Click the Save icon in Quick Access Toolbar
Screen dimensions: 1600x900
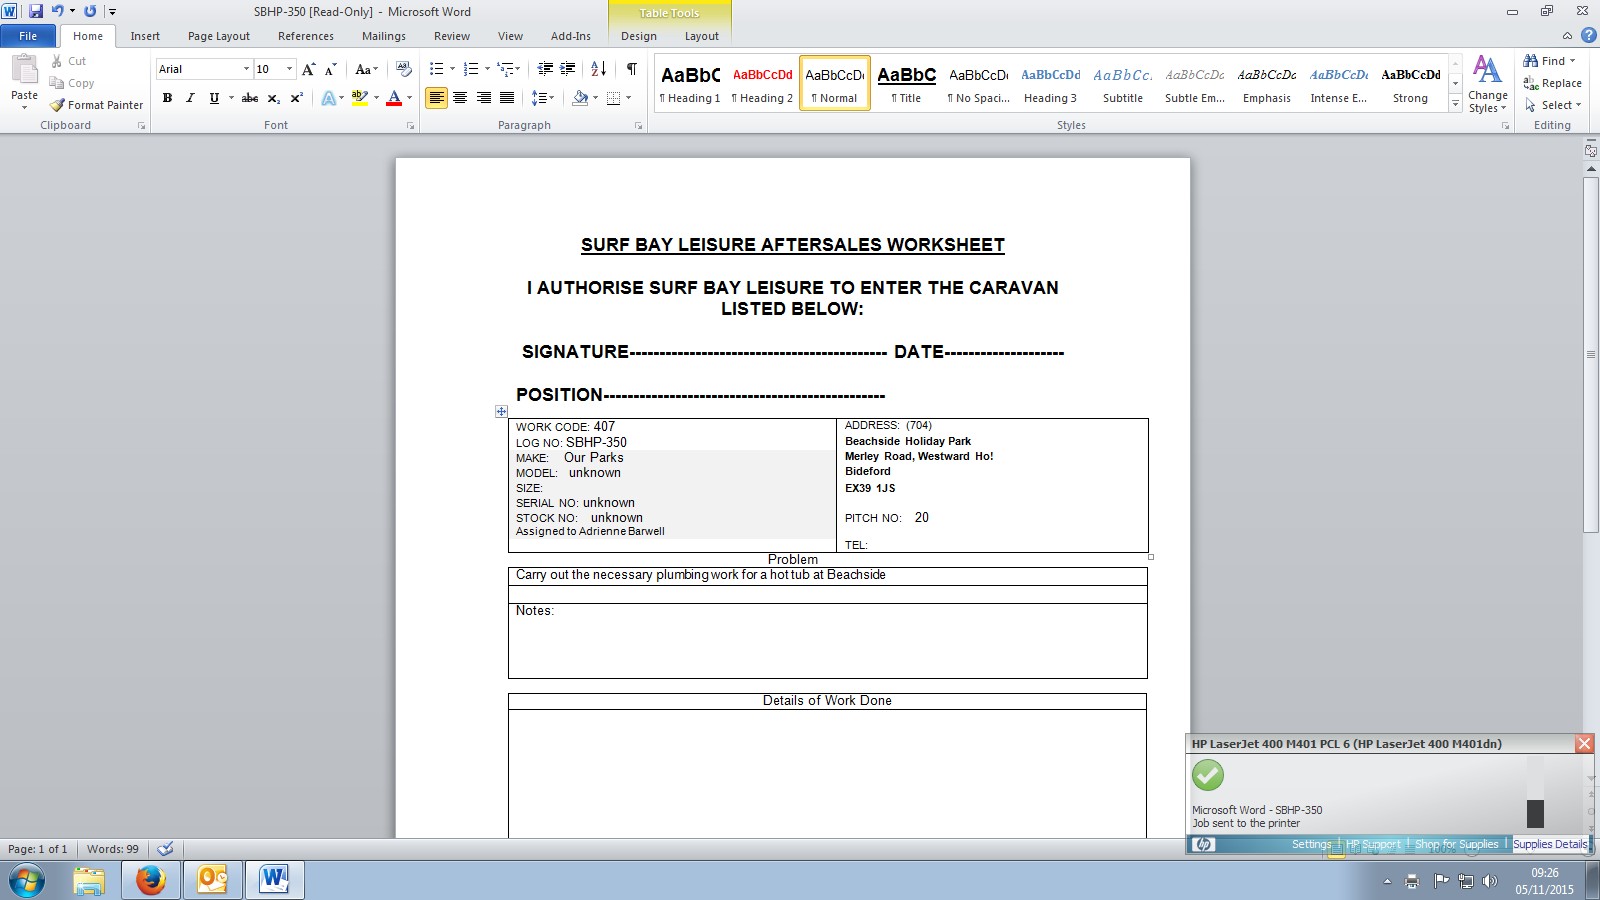[36, 11]
